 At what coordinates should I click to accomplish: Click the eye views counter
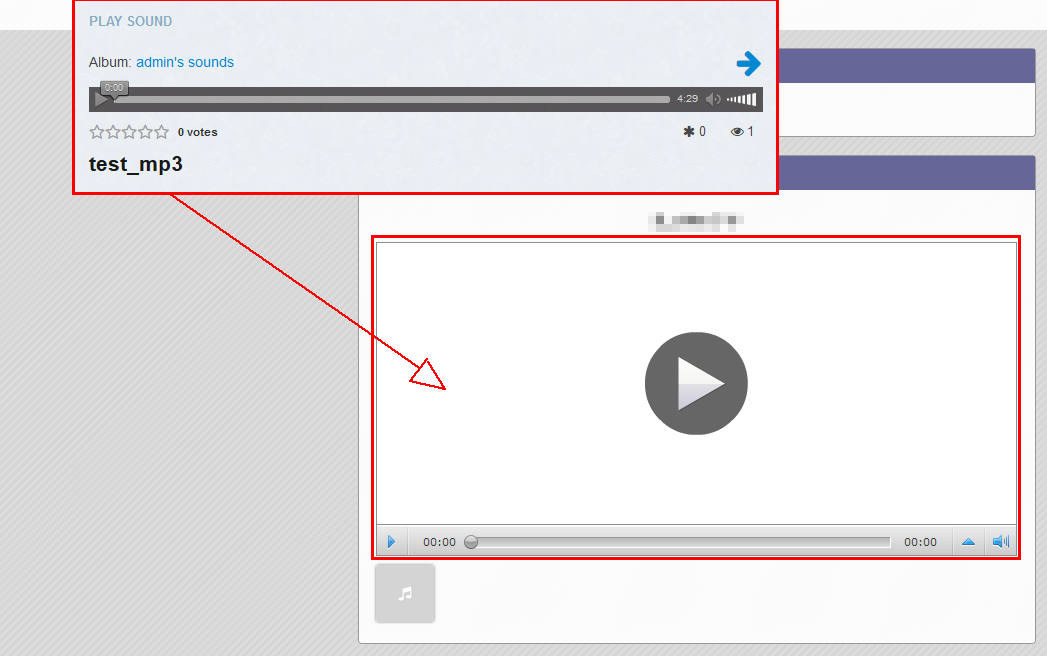(x=742, y=132)
